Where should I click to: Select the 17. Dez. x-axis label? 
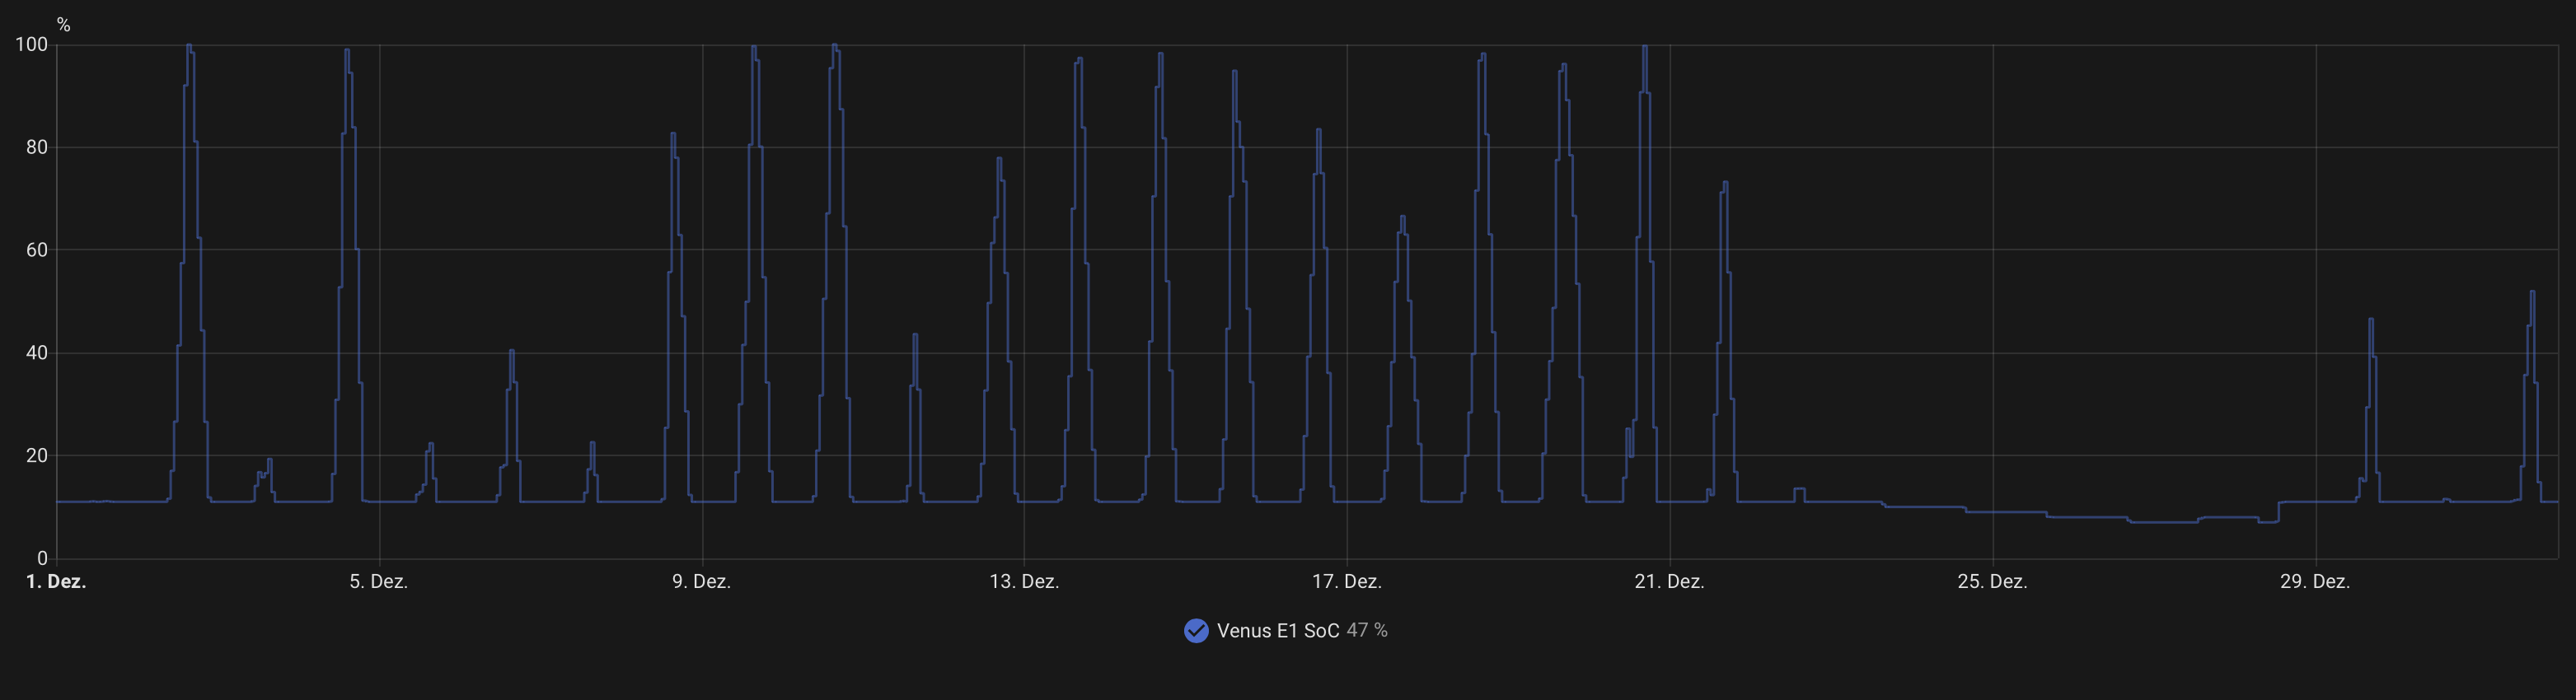tap(1347, 582)
